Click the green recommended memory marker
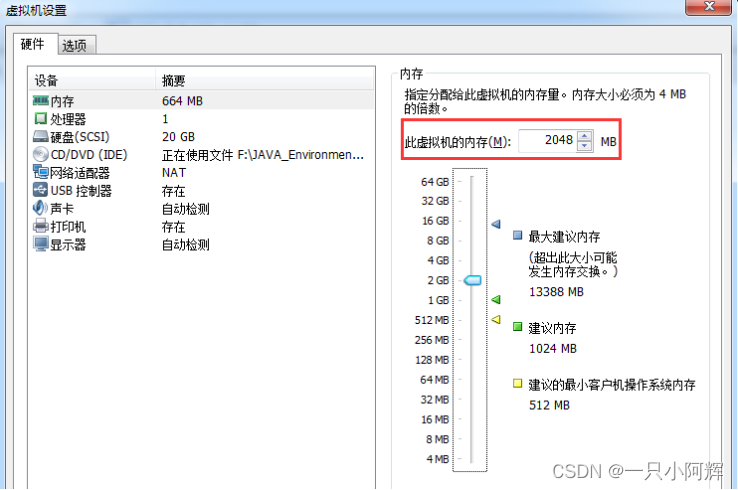The height and width of the screenshot is (490, 738). (x=496, y=299)
